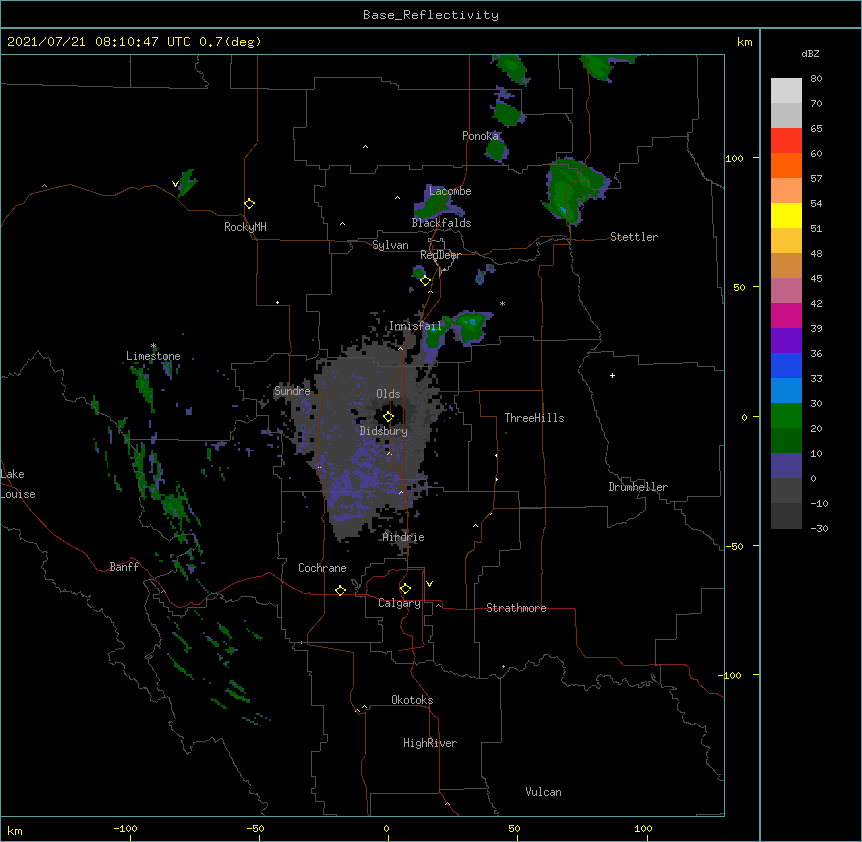The image size is (862, 842).
Task: Click the Sundre town label
Action: 292,391
